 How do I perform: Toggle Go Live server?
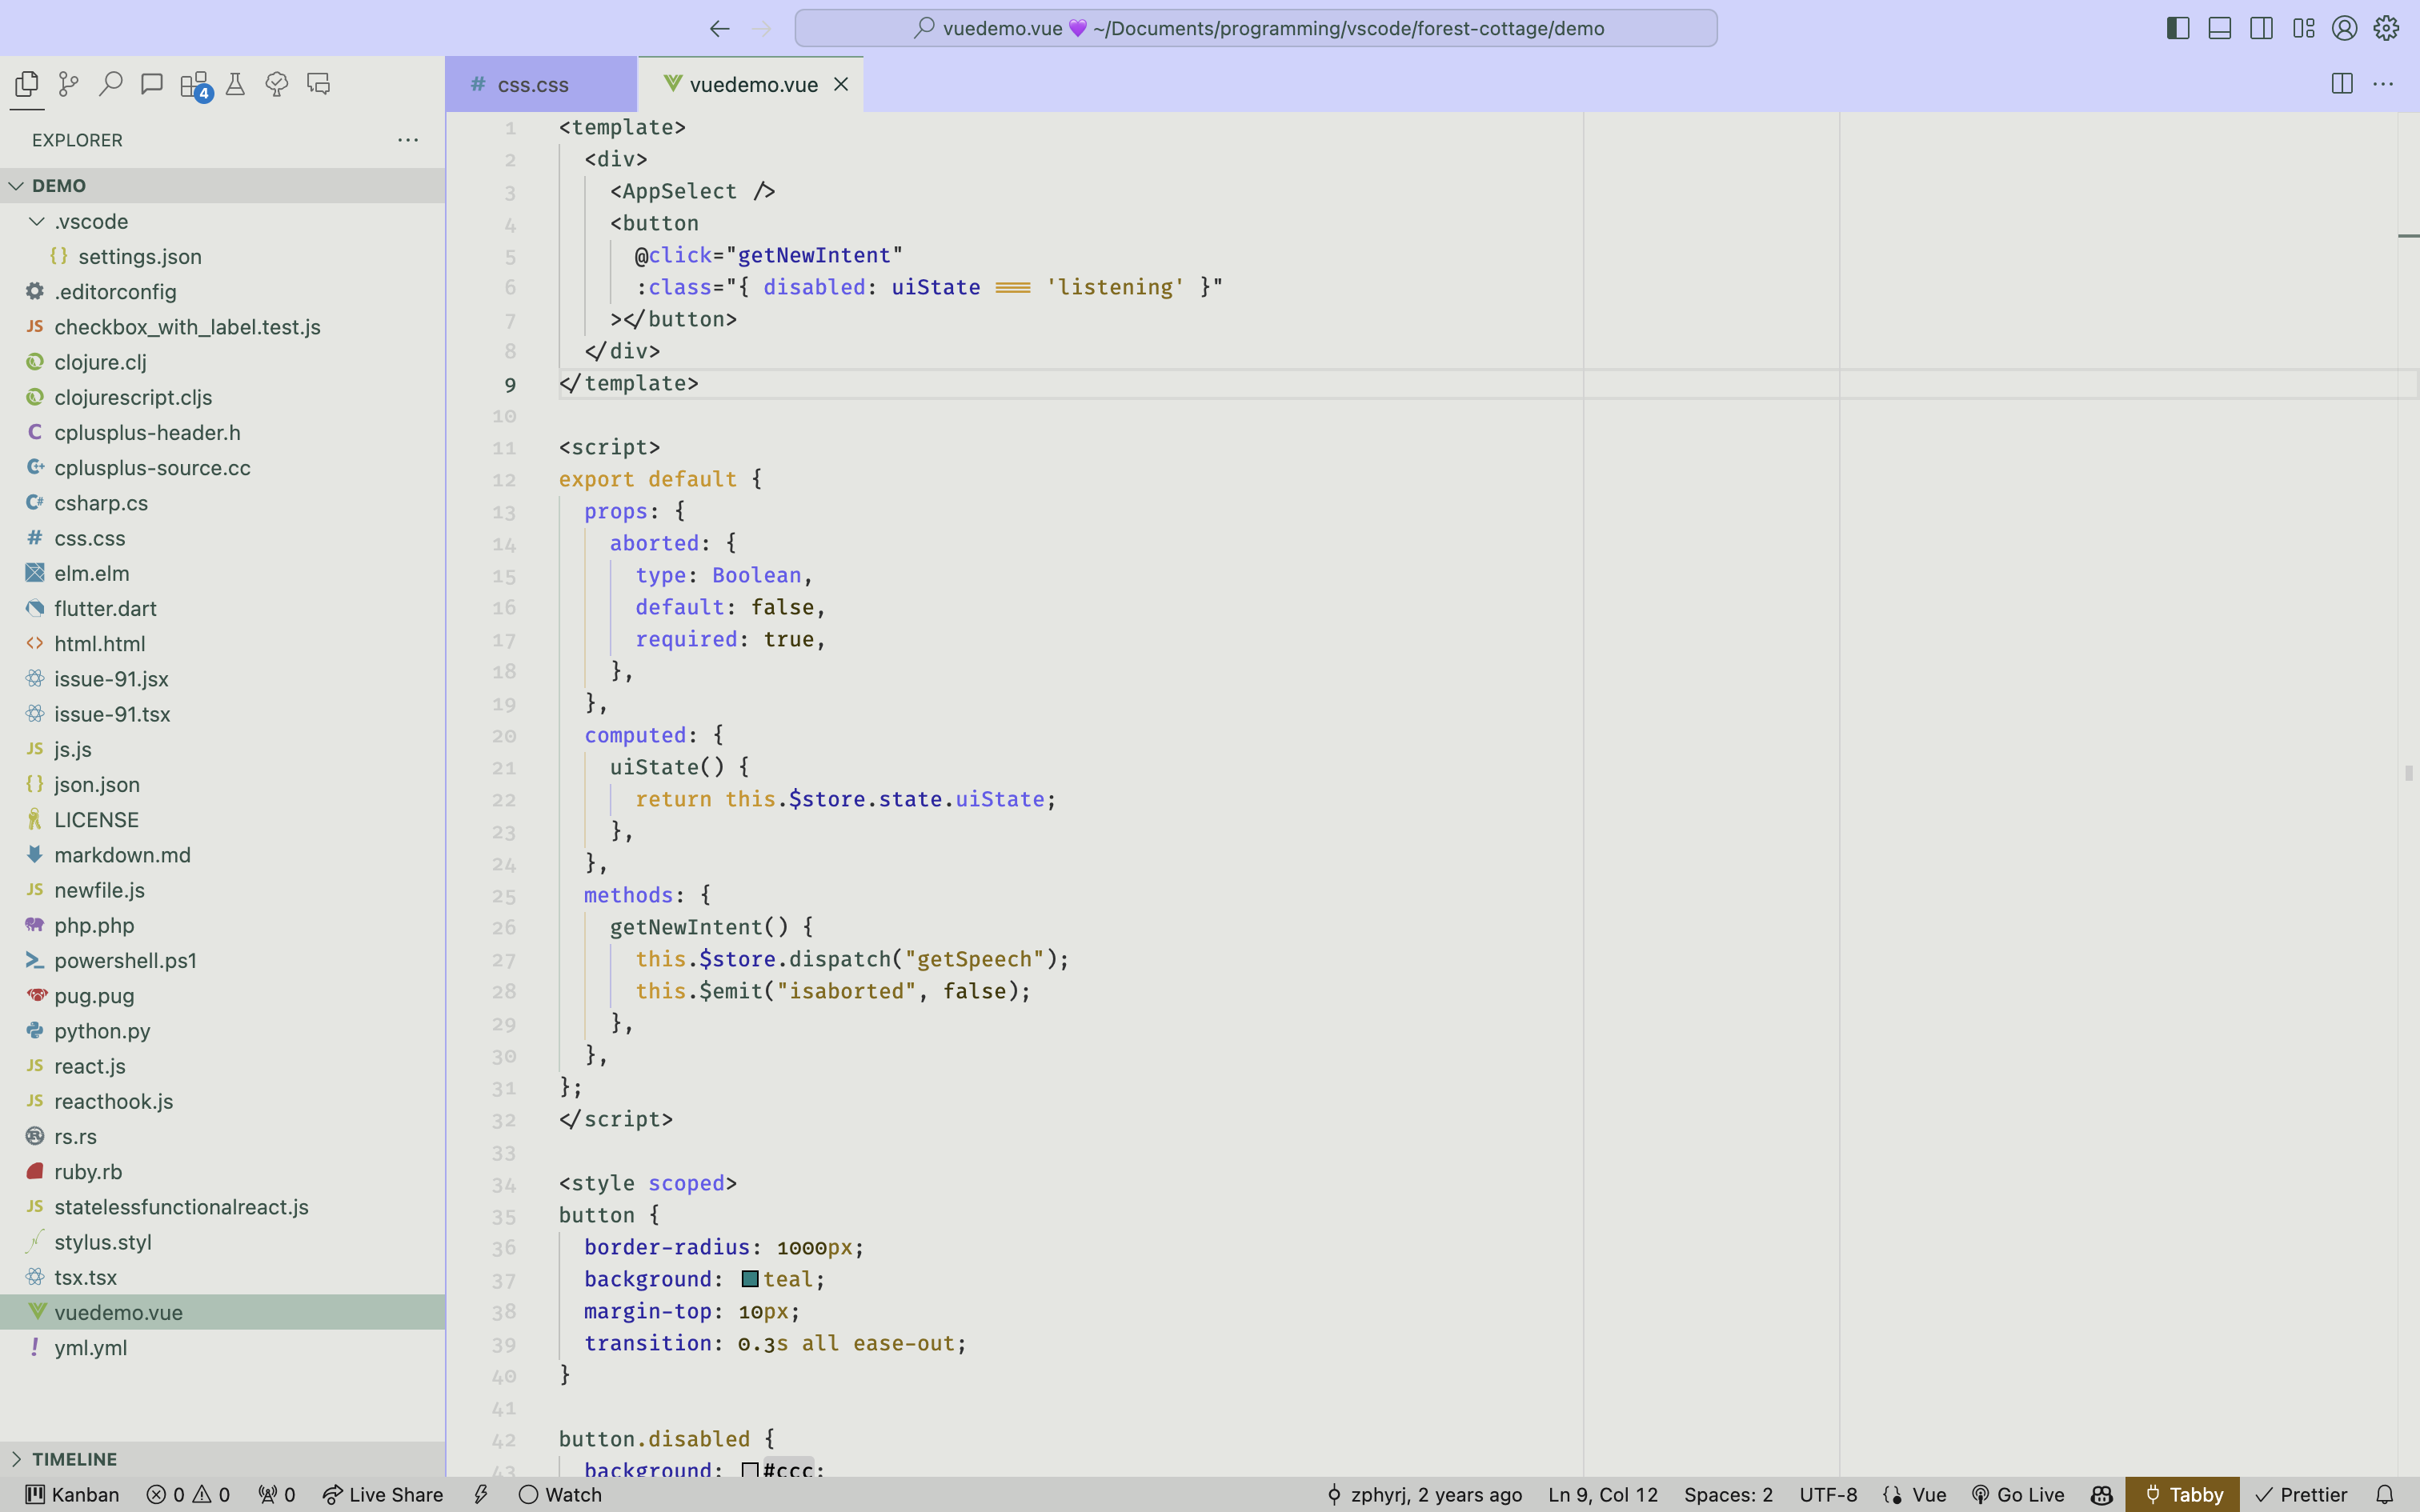(2018, 1494)
